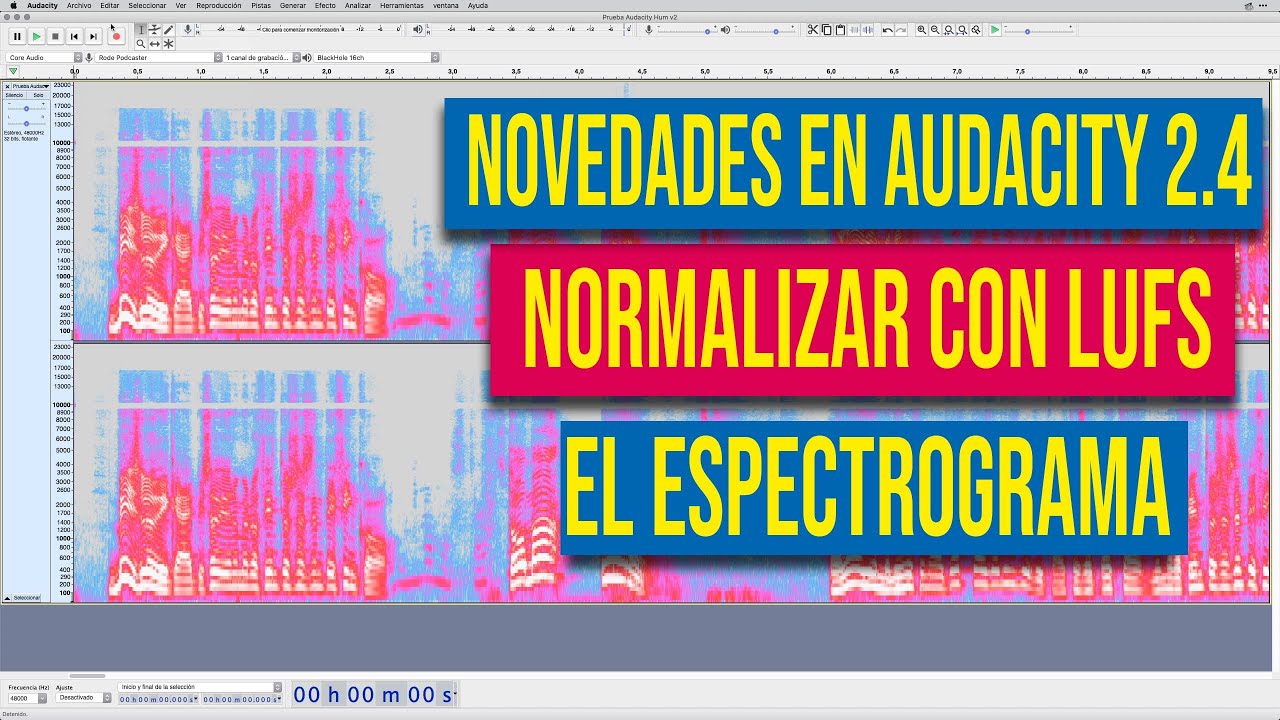Click the Cut scissors icon
The width and height of the screenshot is (1280, 720).
(x=813, y=30)
